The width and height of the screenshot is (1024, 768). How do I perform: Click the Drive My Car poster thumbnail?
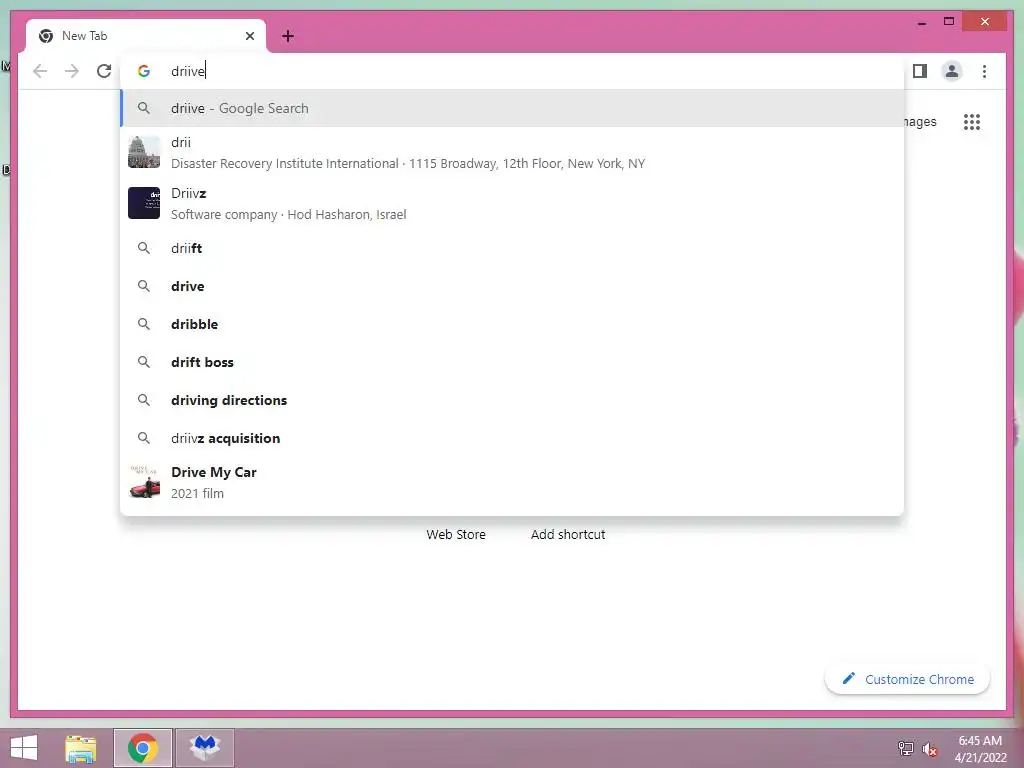(144, 482)
